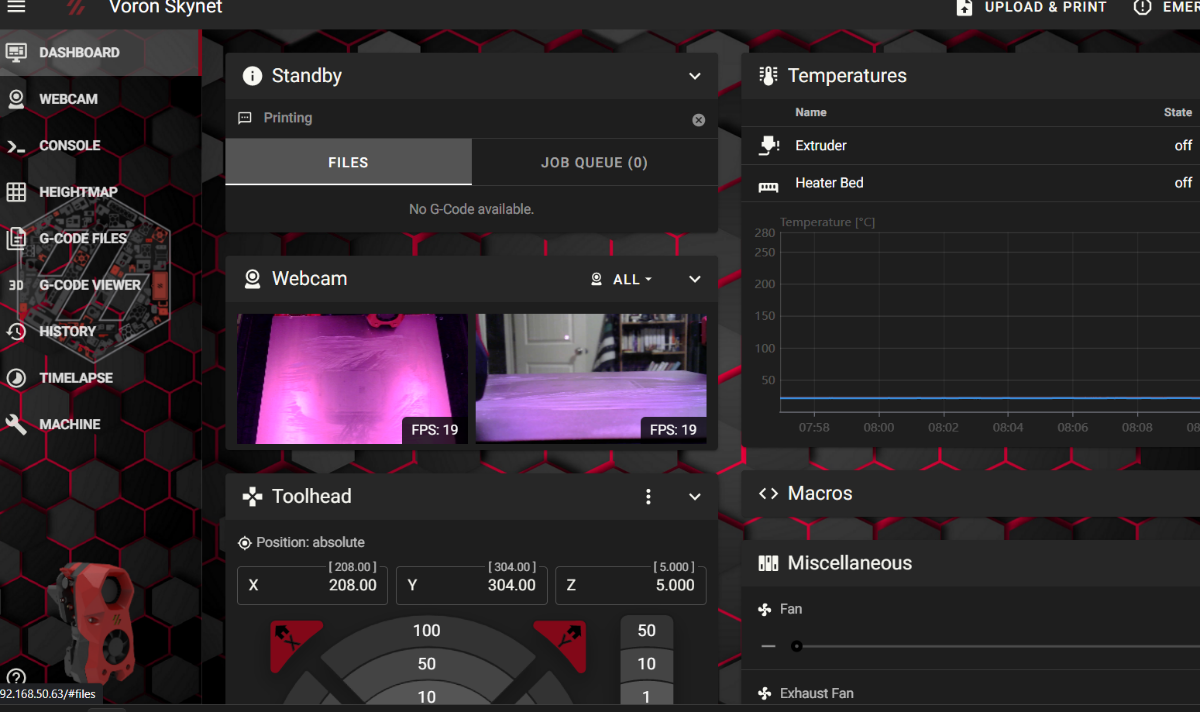Select the 50 ring on XY jog dial
The height and width of the screenshot is (712, 1200).
427,664
